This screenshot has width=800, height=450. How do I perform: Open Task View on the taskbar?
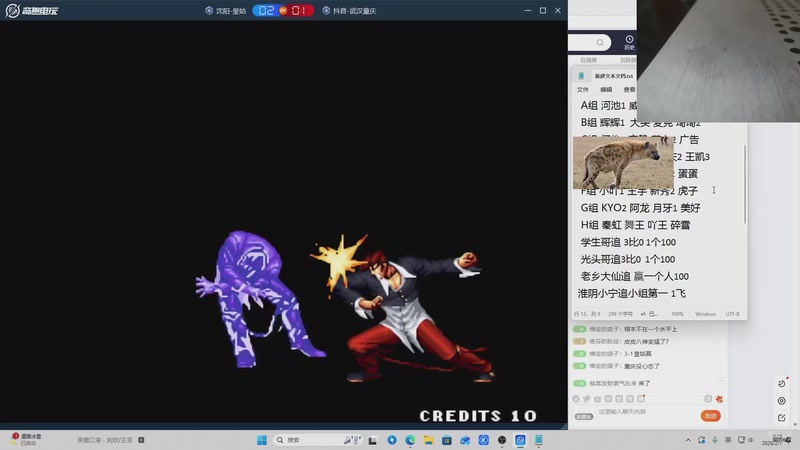pyautogui.click(x=372, y=440)
